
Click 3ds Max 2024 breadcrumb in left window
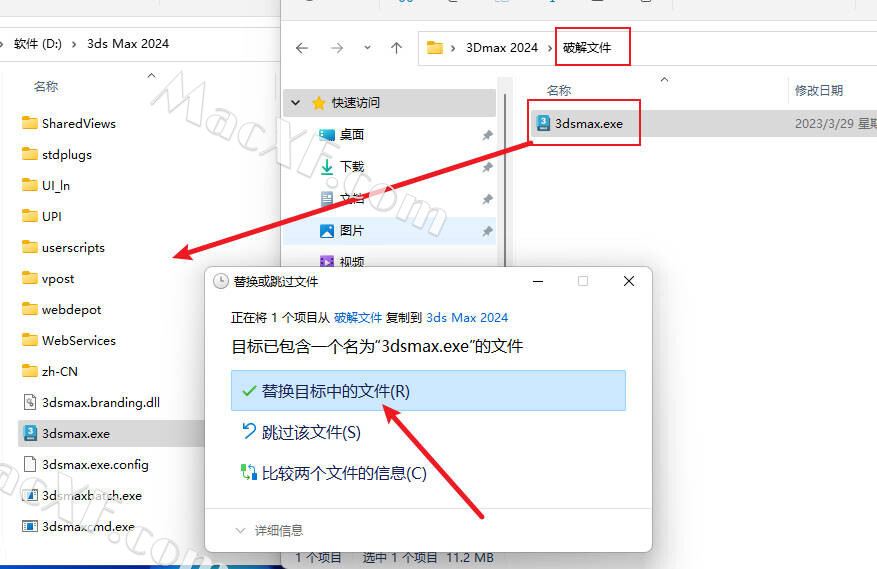(128, 44)
